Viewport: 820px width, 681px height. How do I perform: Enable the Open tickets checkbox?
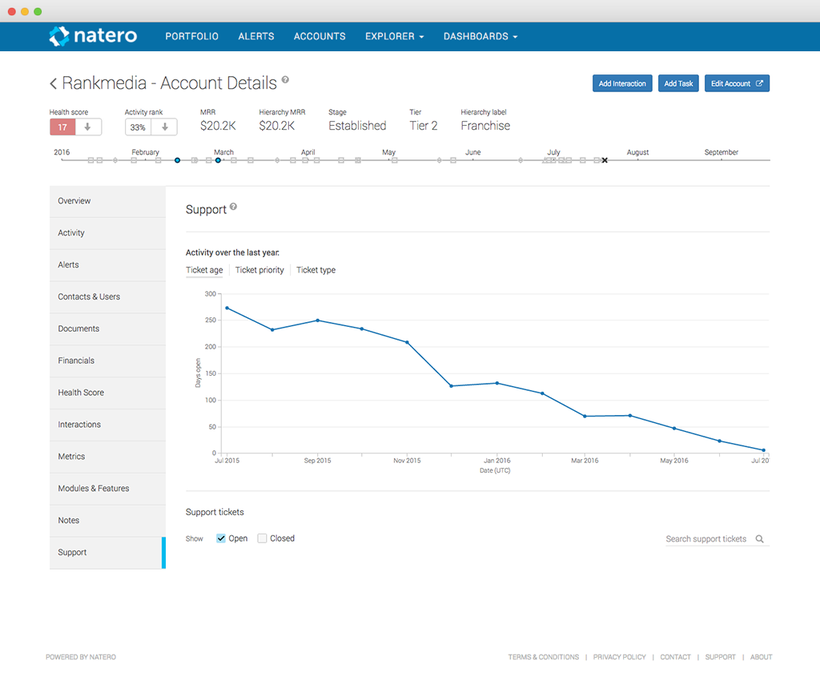click(x=221, y=538)
